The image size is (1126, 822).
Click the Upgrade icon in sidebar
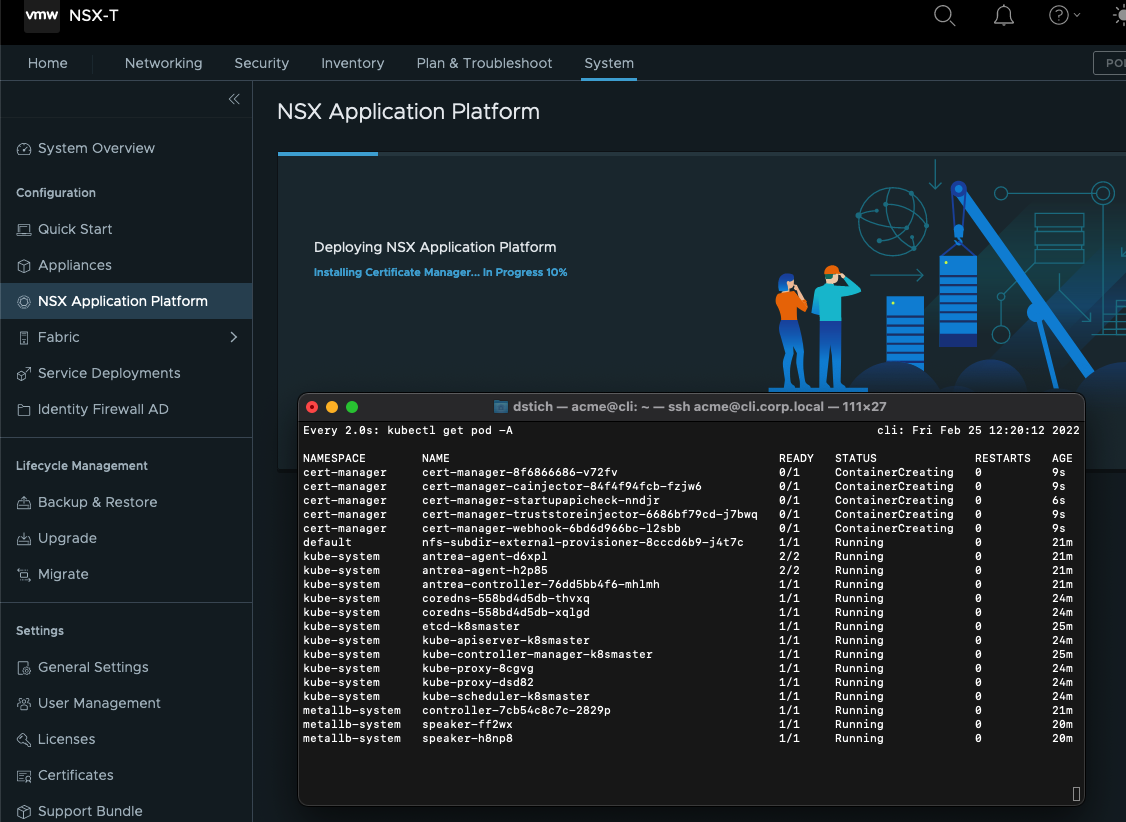pyautogui.click(x=24, y=538)
